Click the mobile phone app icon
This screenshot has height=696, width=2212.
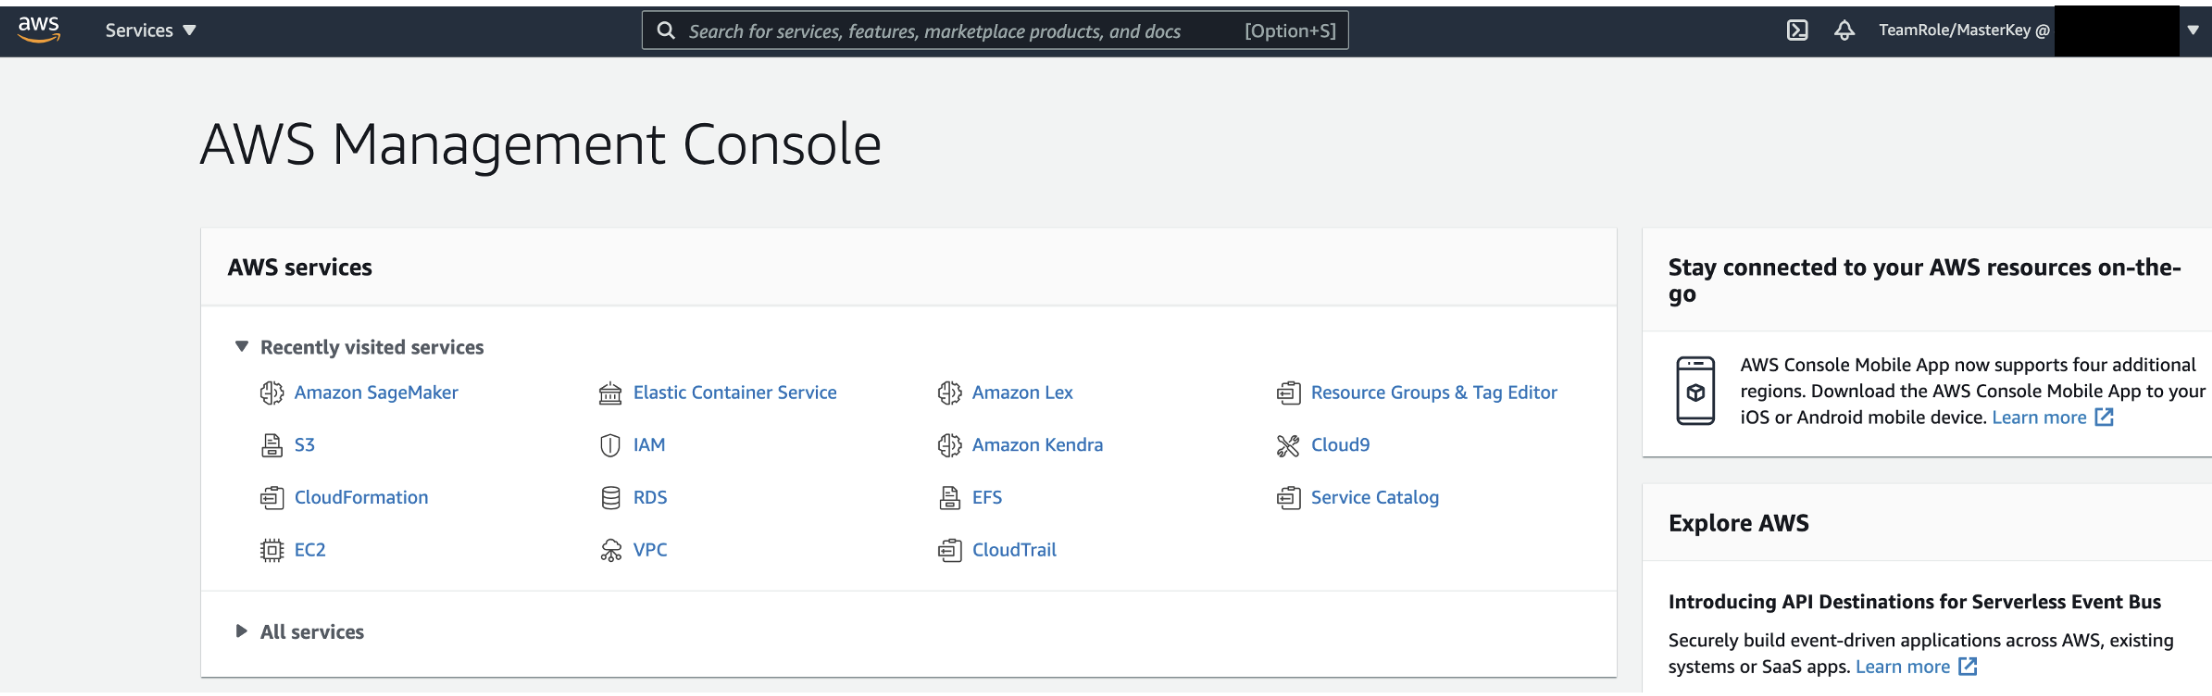point(1695,391)
